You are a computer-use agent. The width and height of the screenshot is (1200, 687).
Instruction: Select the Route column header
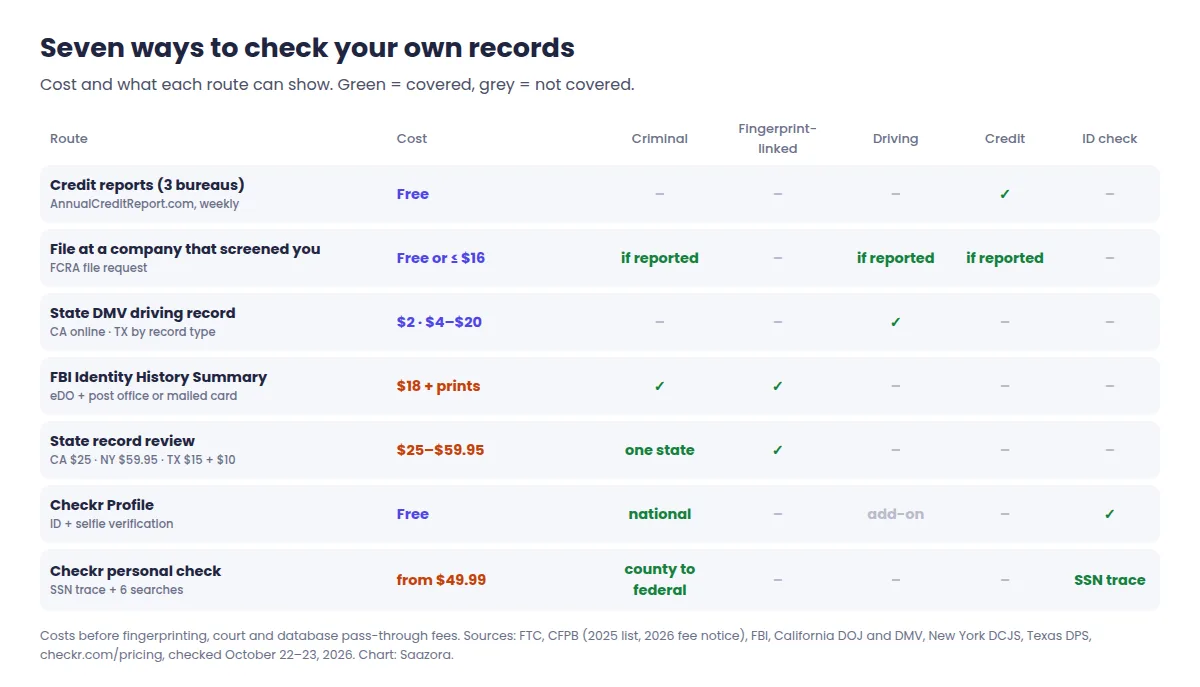69,139
